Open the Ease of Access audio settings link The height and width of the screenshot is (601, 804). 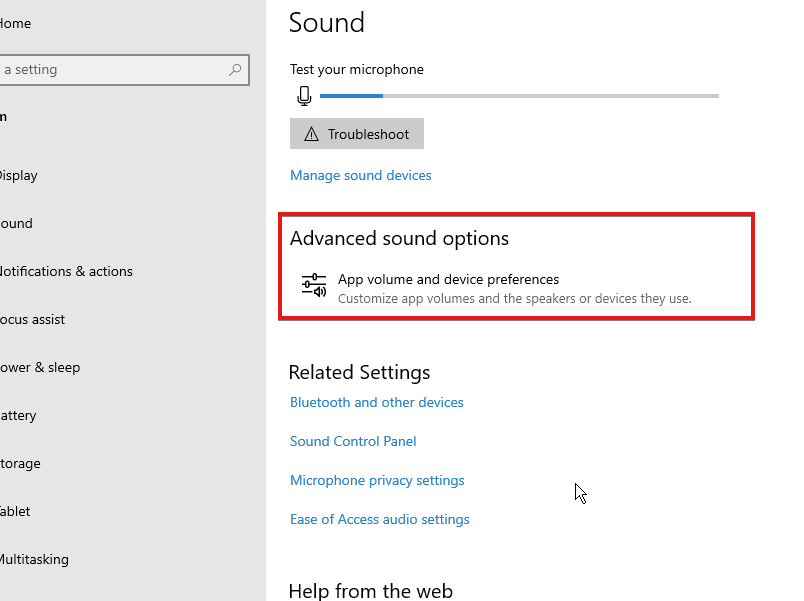379,519
